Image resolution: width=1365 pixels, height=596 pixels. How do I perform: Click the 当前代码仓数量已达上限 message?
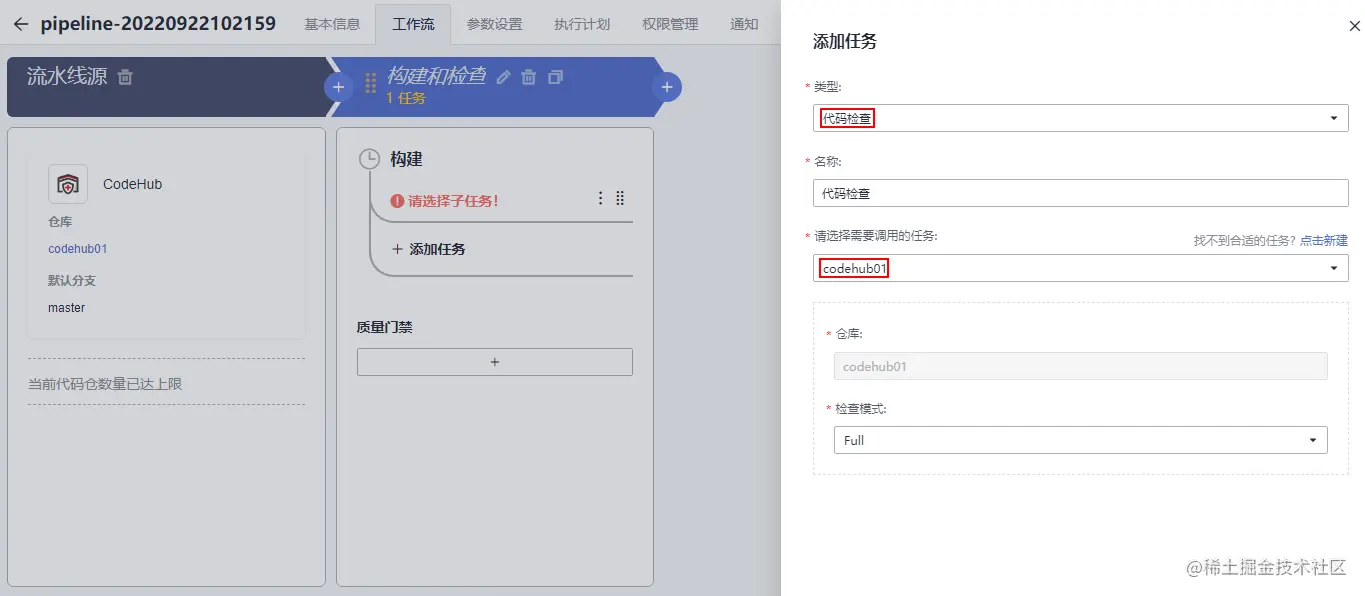point(105,384)
